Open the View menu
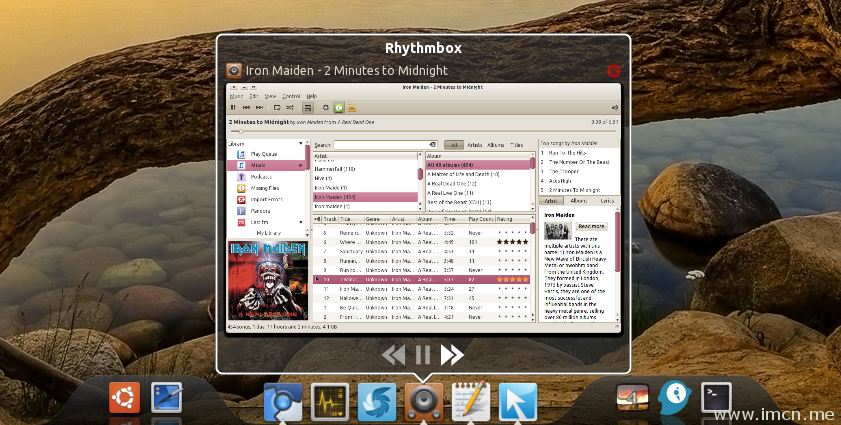841x425 pixels. coord(270,96)
